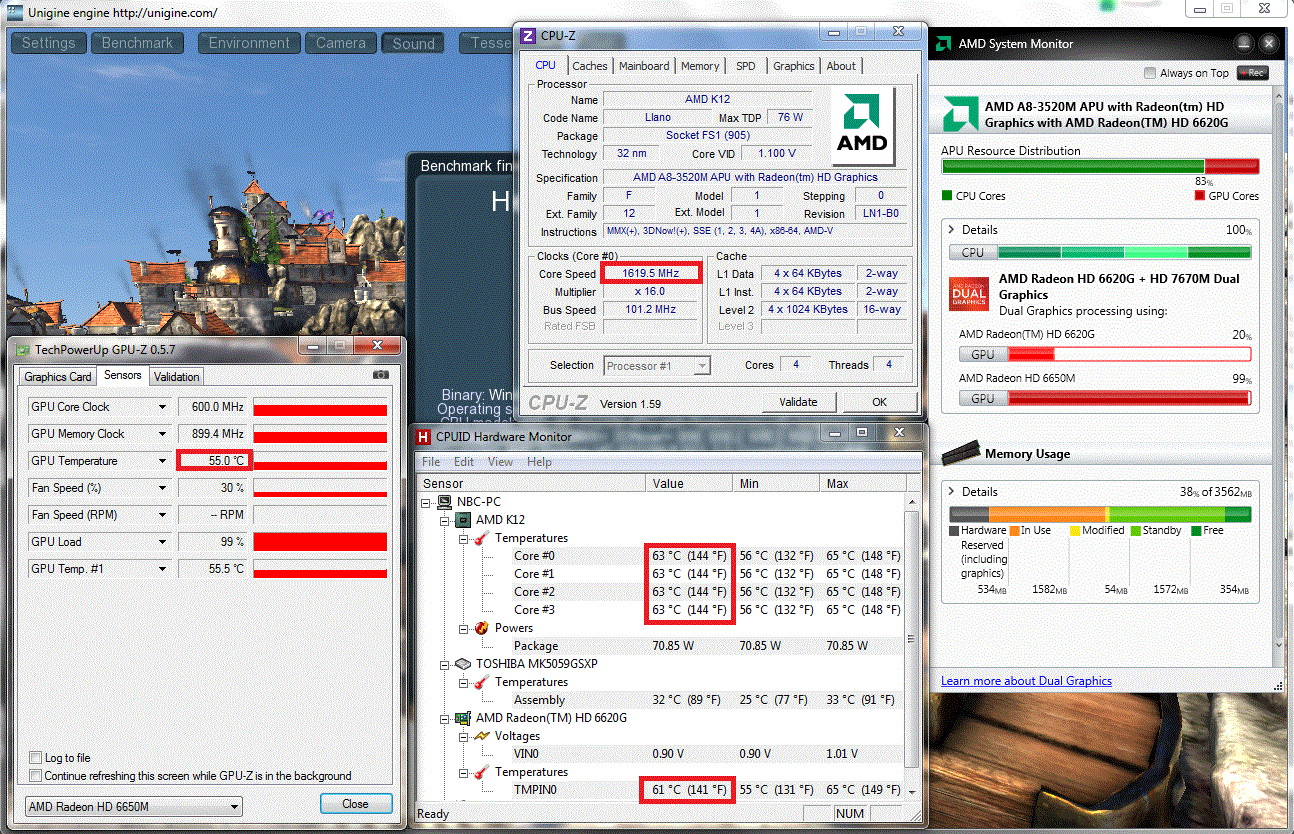Viewport: 1294px width, 834px height.
Task: Switch to Graphics Card tab in GPU-Z
Action: point(58,377)
